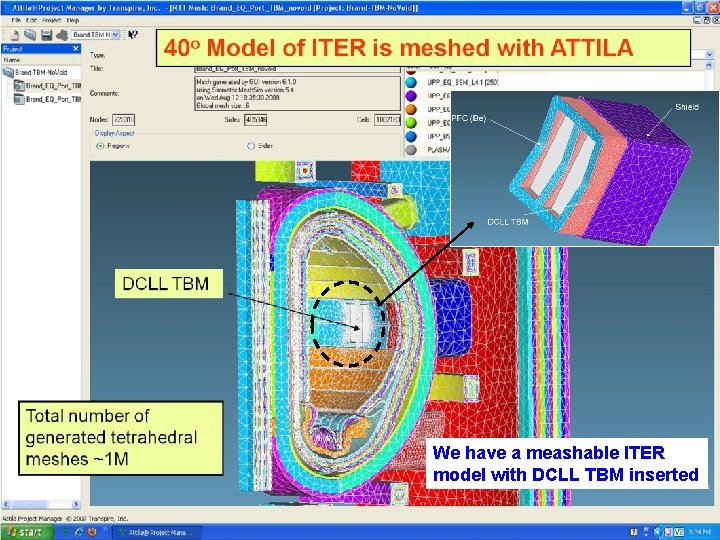
Task: Click the Name column header
Action: point(41,60)
